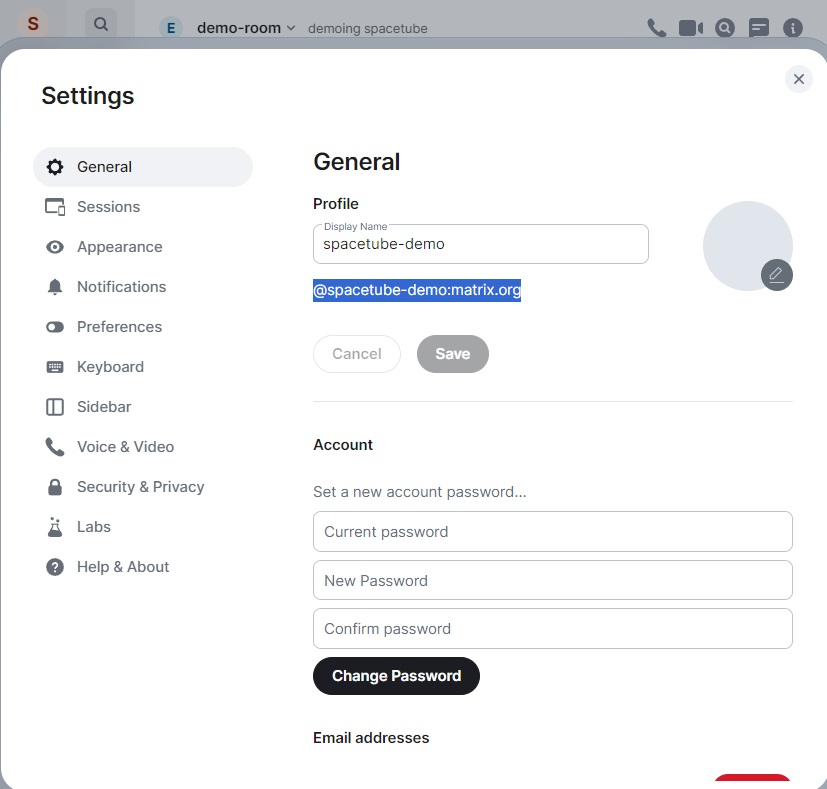The width and height of the screenshot is (827, 789).
Task: Edit the profile avatar with pencil icon
Action: point(776,275)
